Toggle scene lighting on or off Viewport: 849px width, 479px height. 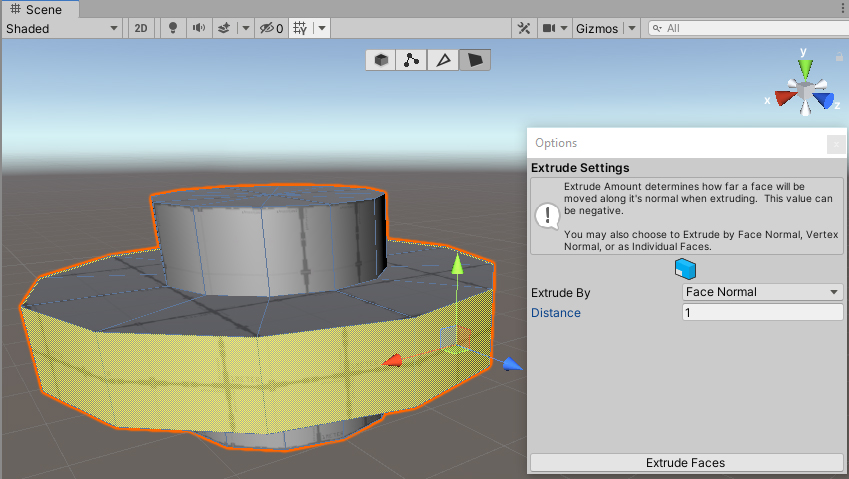[173, 29]
